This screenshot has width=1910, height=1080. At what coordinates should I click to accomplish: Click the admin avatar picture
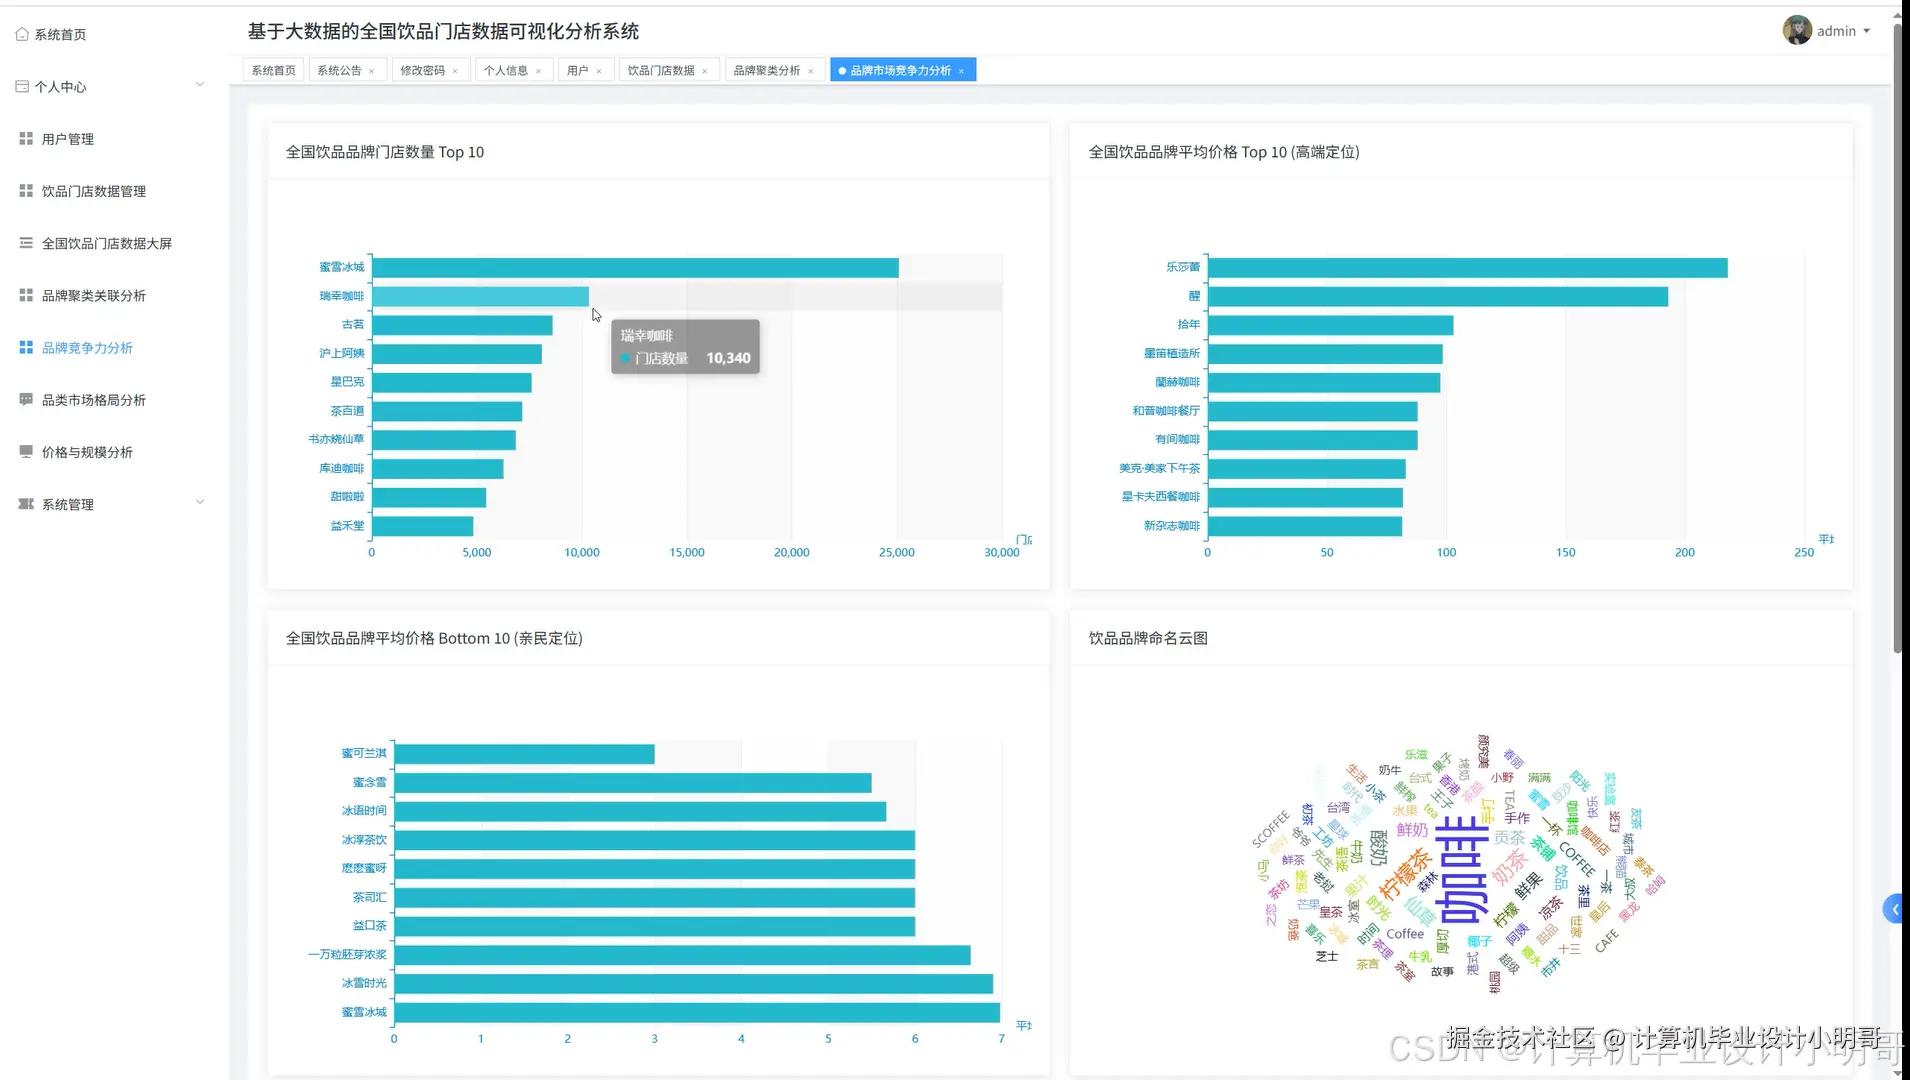pyautogui.click(x=1797, y=30)
